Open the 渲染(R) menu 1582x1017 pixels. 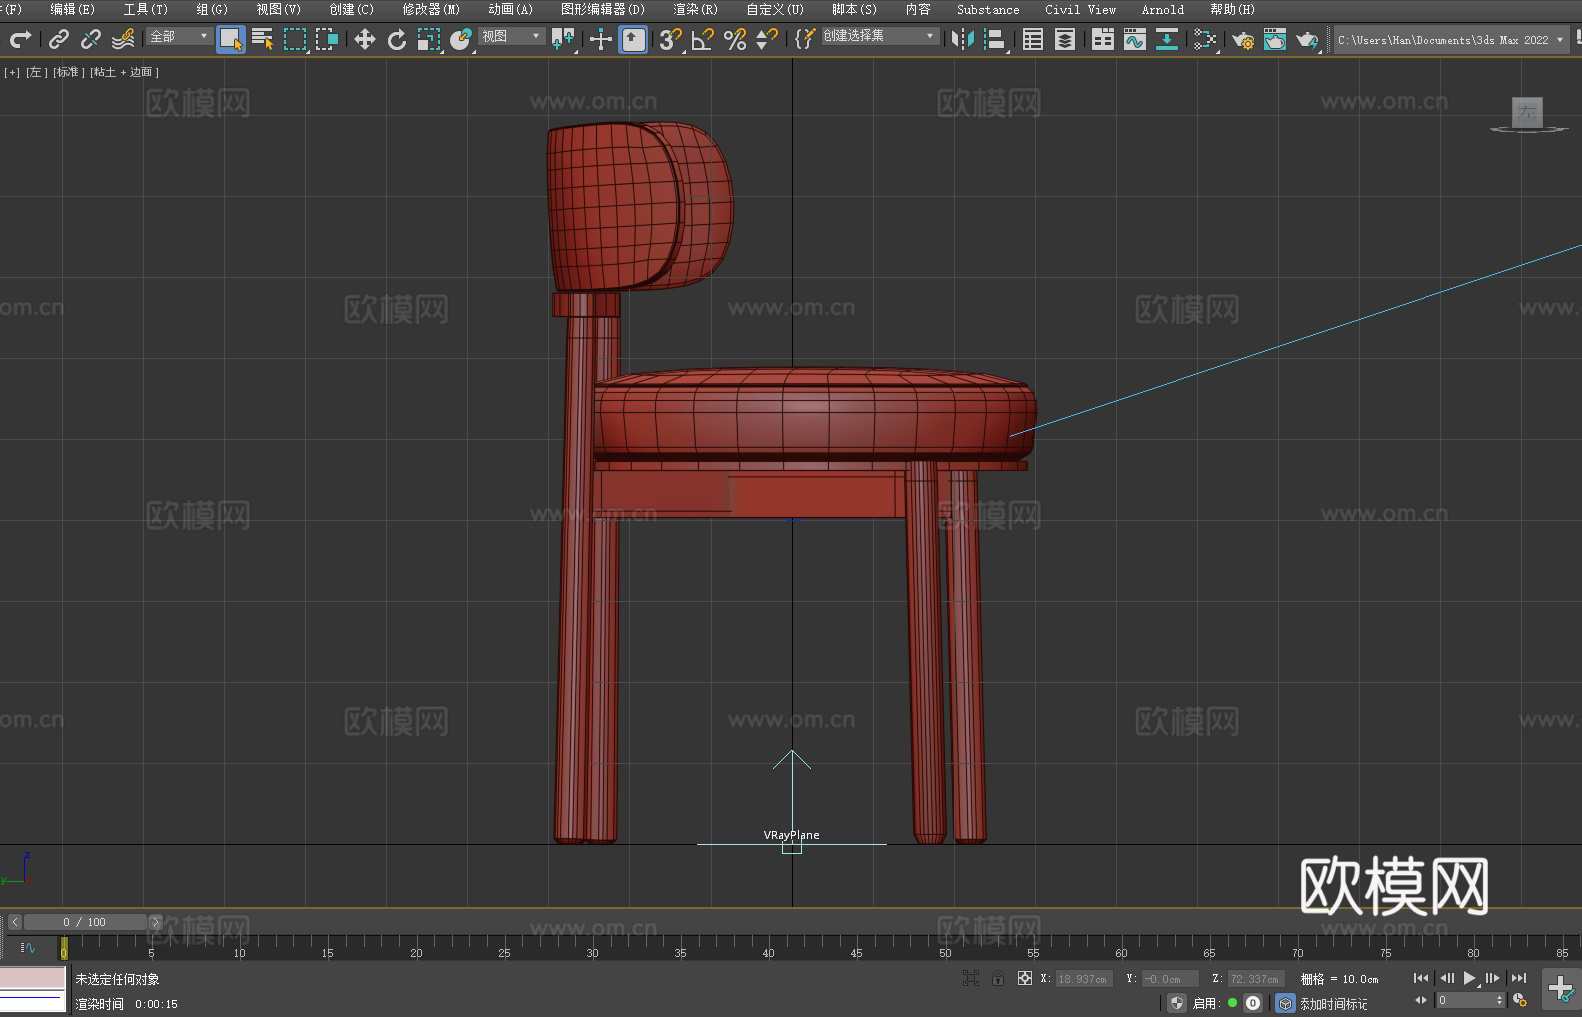[x=695, y=9]
